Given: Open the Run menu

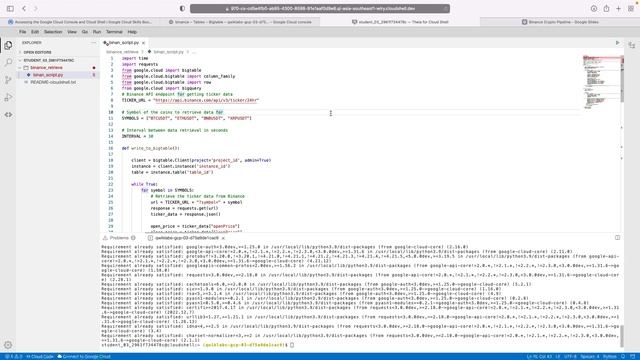Looking at the screenshot, I should 97,32.
